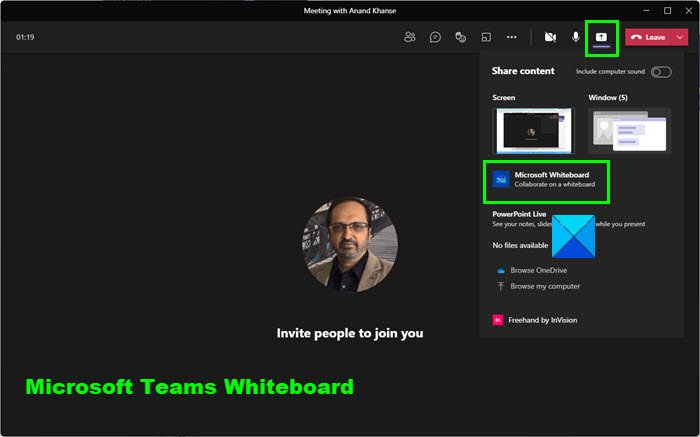Leave the meeting

[x=649, y=37]
